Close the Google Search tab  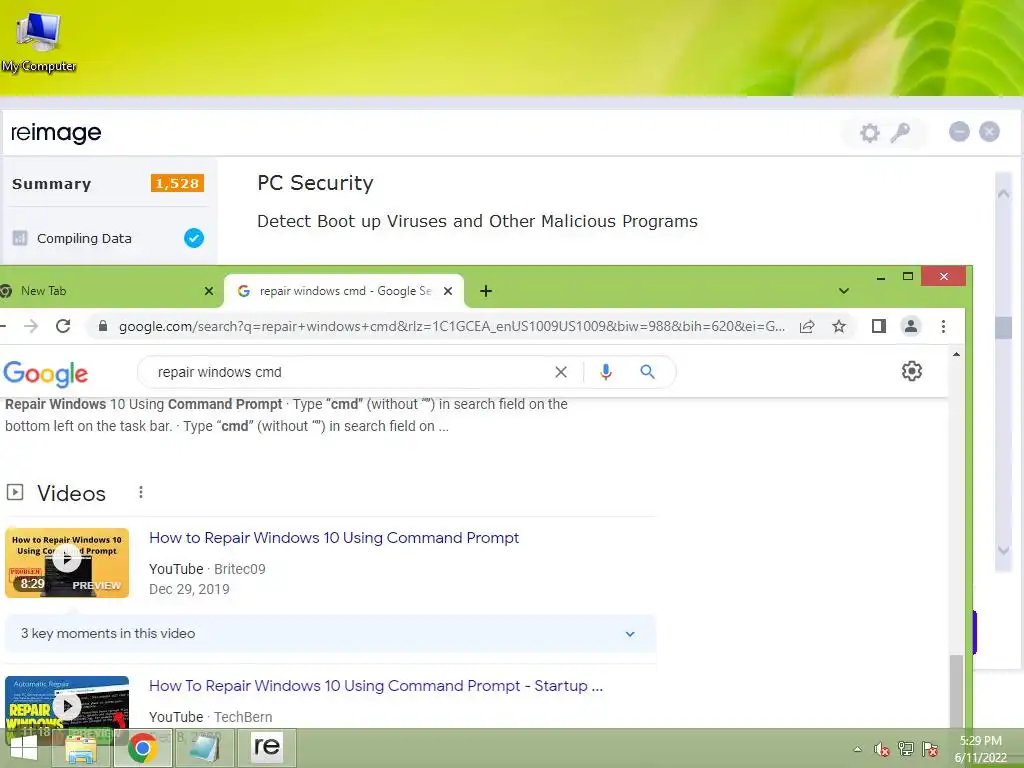coord(448,291)
